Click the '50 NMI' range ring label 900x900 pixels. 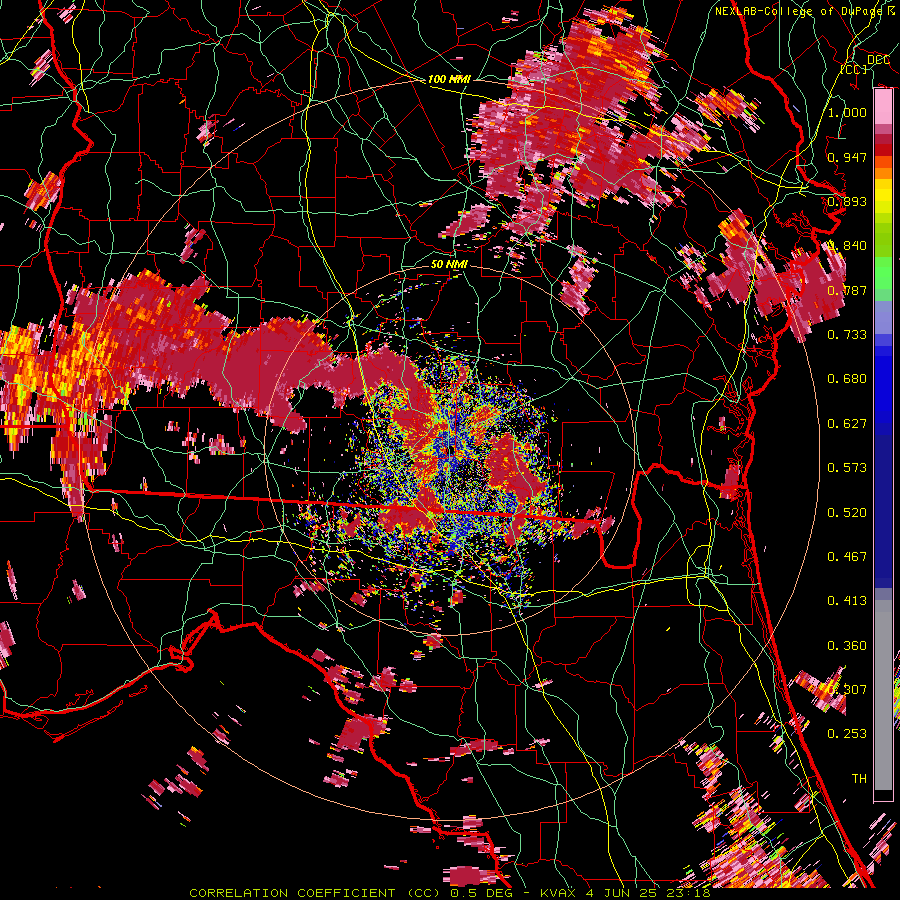coord(449,265)
